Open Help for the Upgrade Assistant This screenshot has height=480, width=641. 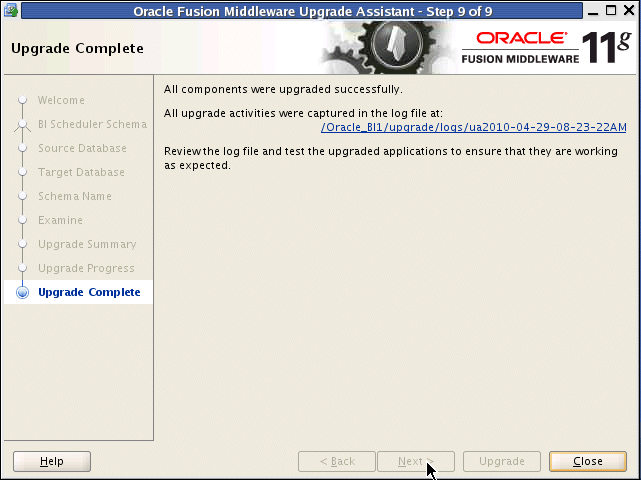(x=52, y=461)
